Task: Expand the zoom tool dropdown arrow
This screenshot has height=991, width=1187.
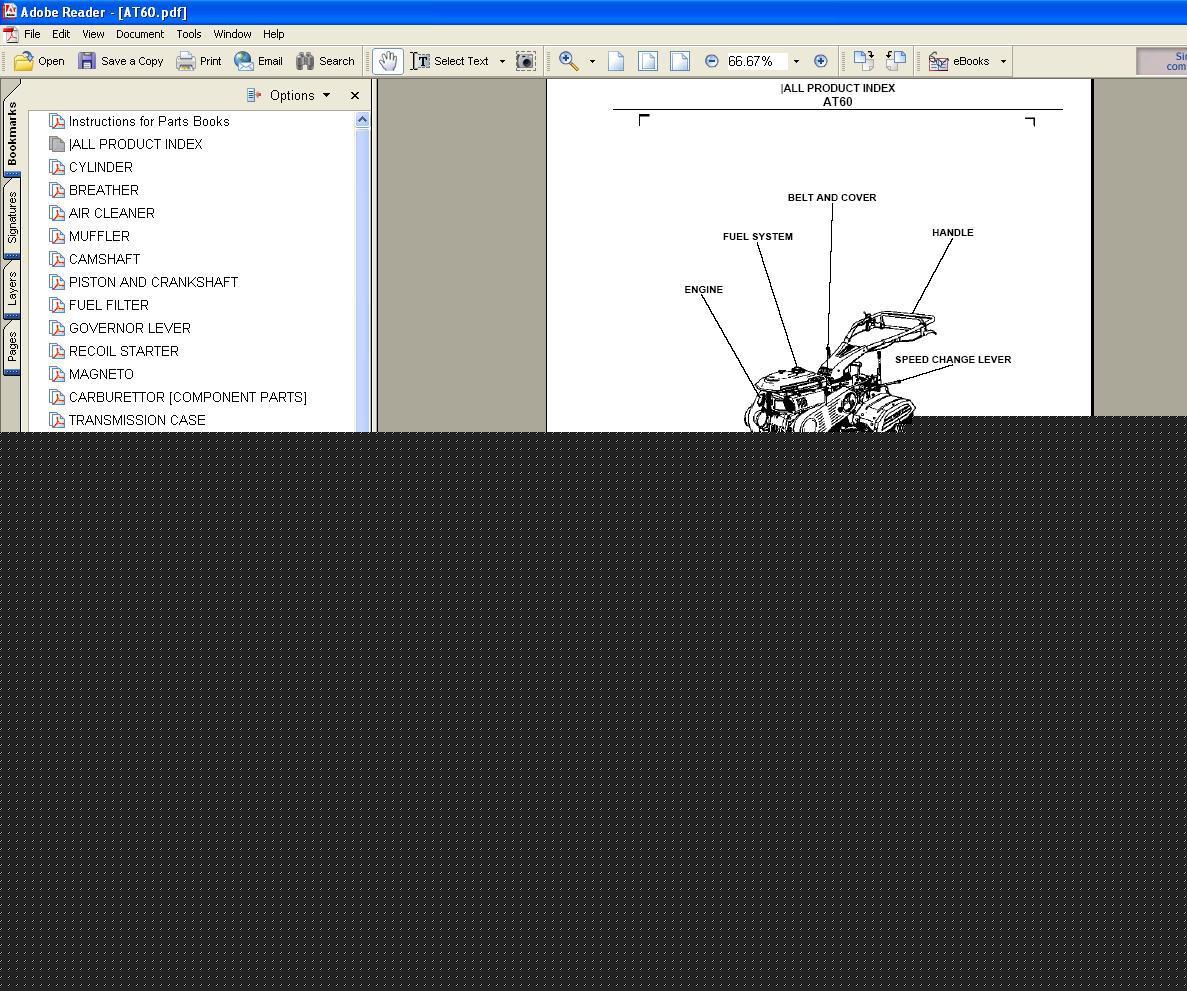Action: pos(592,61)
